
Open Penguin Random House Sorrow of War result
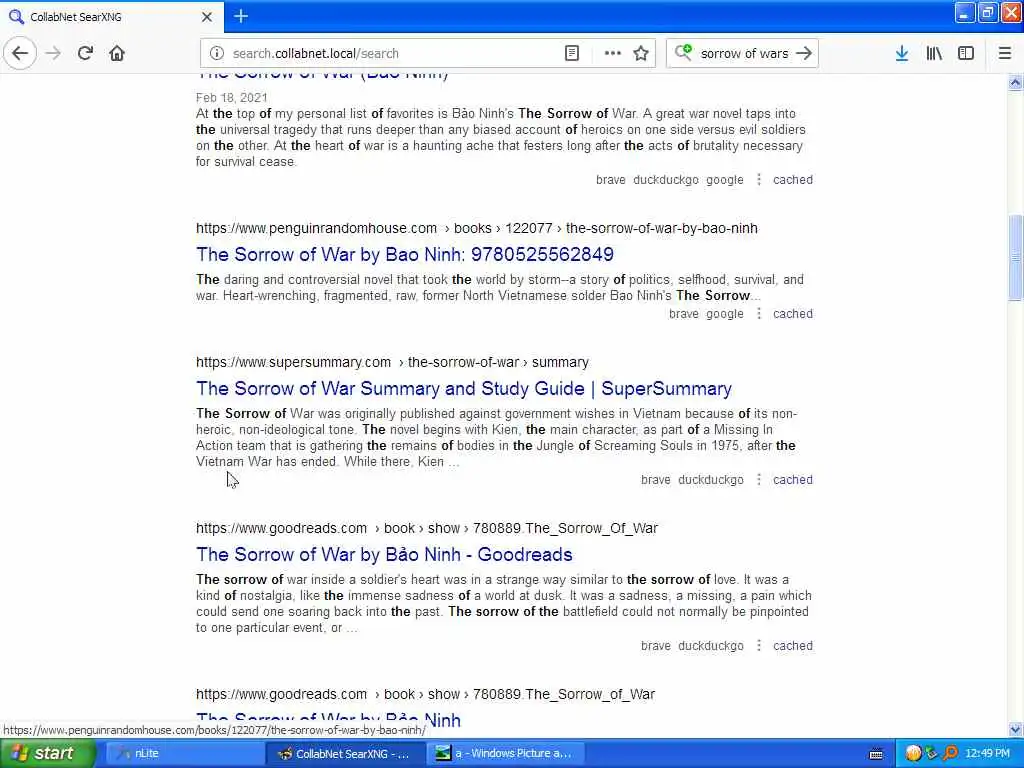[405, 254]
